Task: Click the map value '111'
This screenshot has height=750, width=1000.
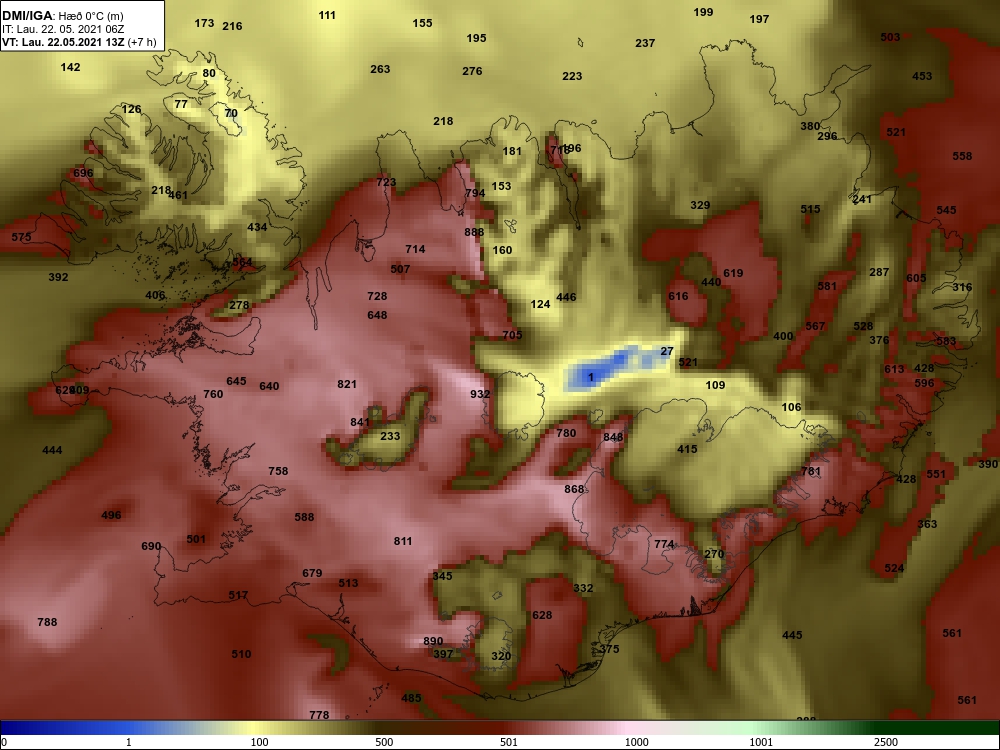Action: click(x=327, y=15)
